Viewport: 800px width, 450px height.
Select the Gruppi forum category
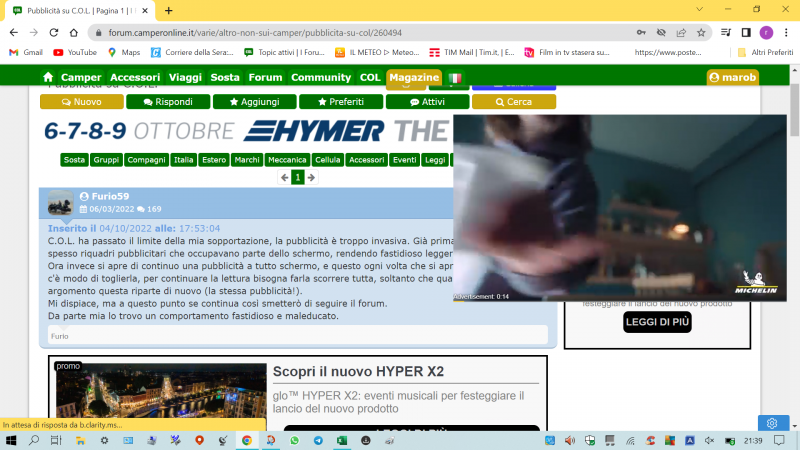coord(106,160)
